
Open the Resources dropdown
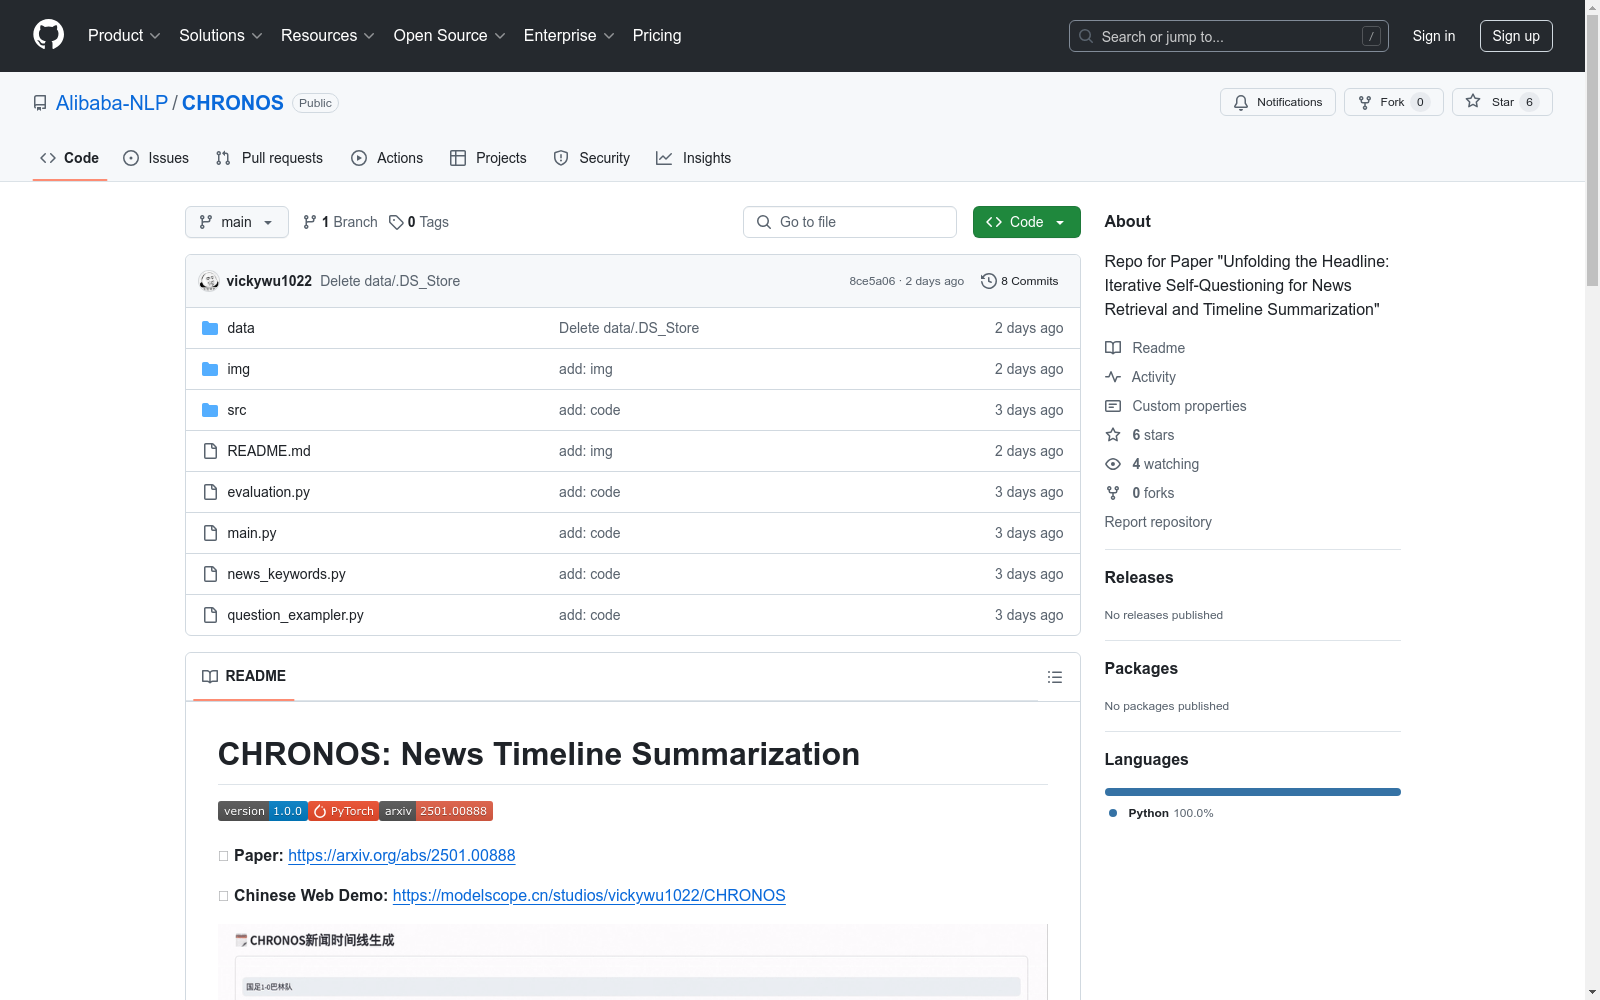328,36
